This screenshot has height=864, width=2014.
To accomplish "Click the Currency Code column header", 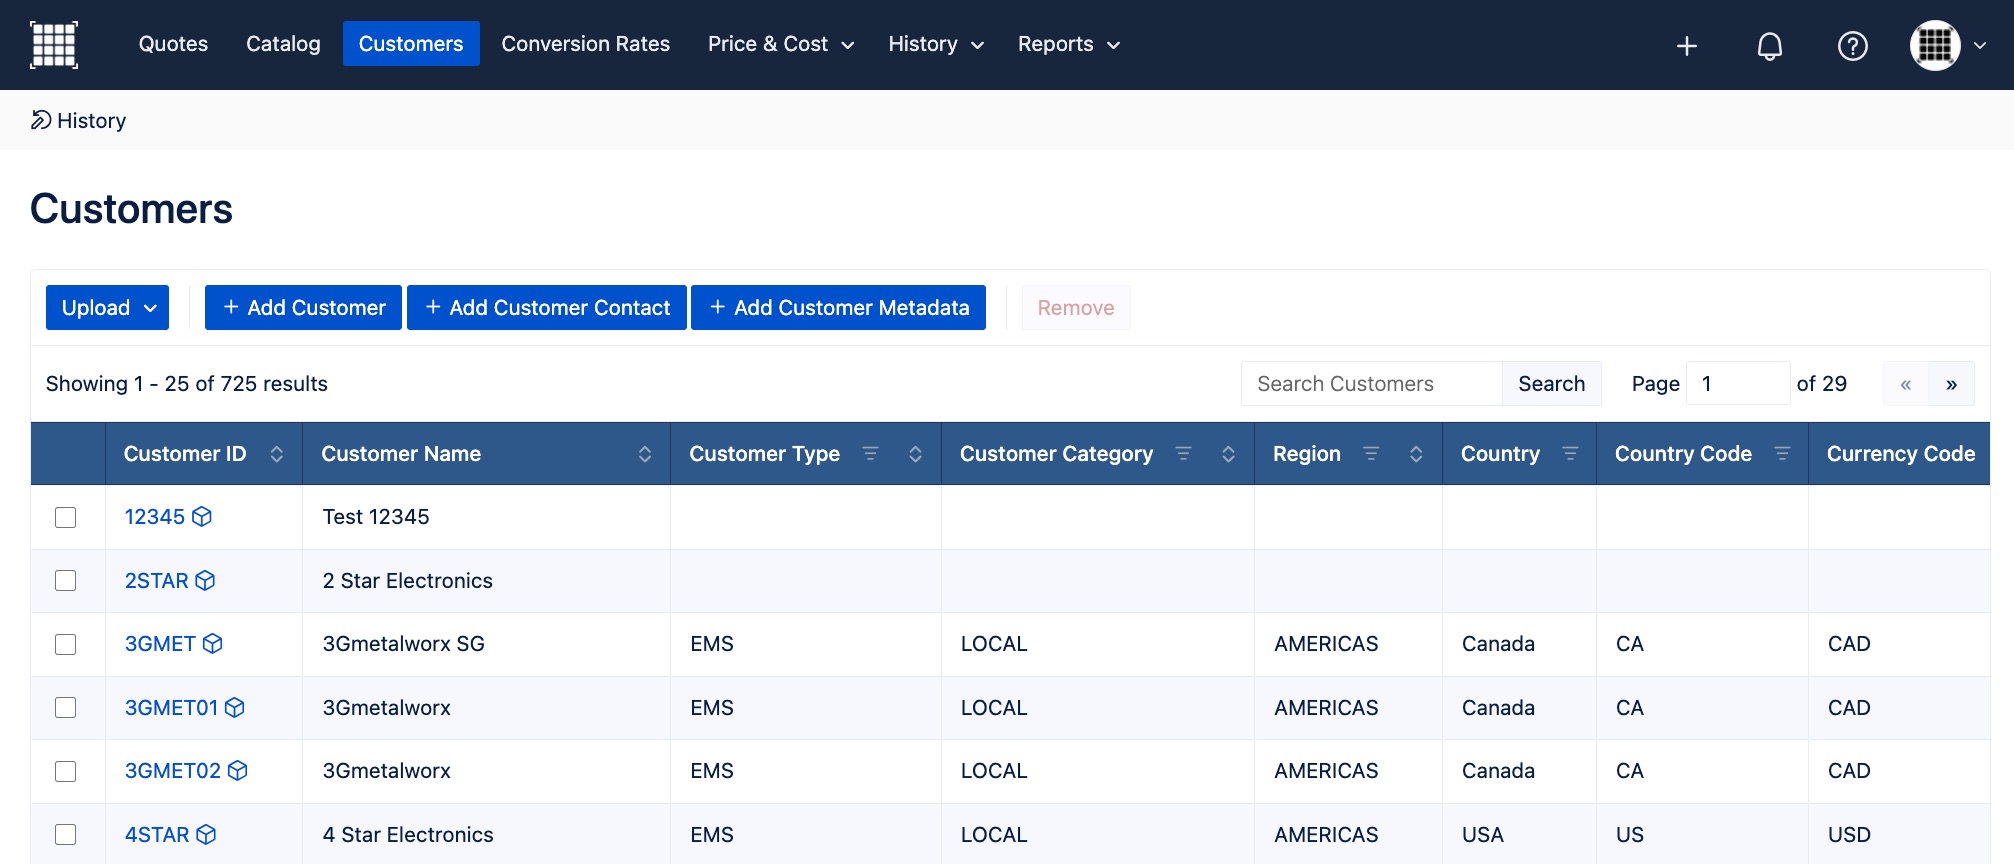I will pyautogui.click(x=1900, y=454).
